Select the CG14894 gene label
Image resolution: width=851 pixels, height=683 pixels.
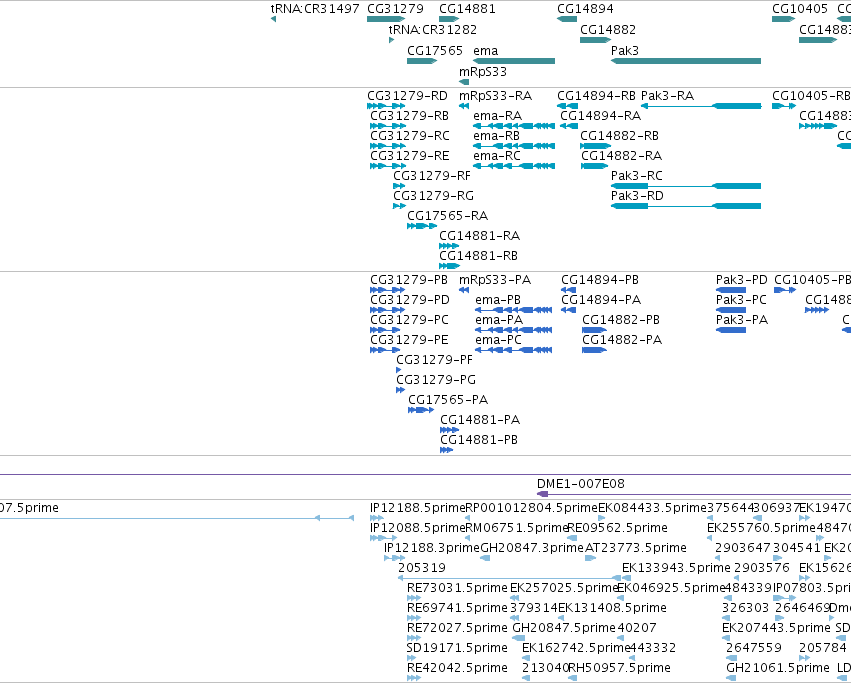(585, 9)
